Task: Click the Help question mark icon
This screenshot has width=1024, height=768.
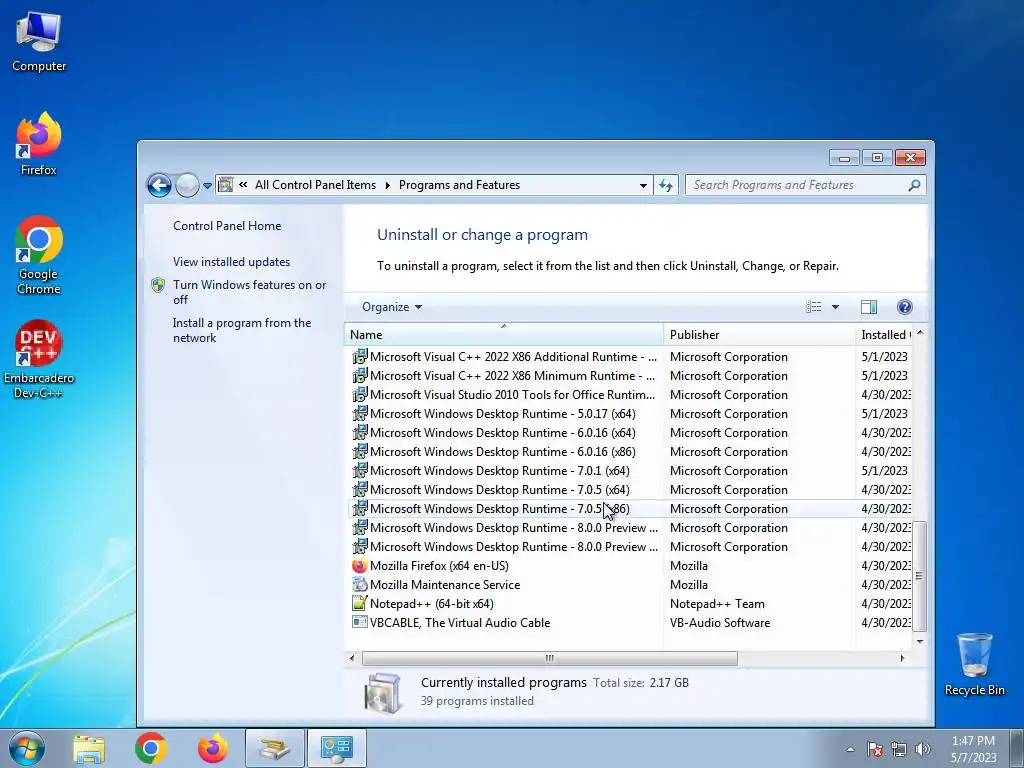Action: click(x=904, y=307)
